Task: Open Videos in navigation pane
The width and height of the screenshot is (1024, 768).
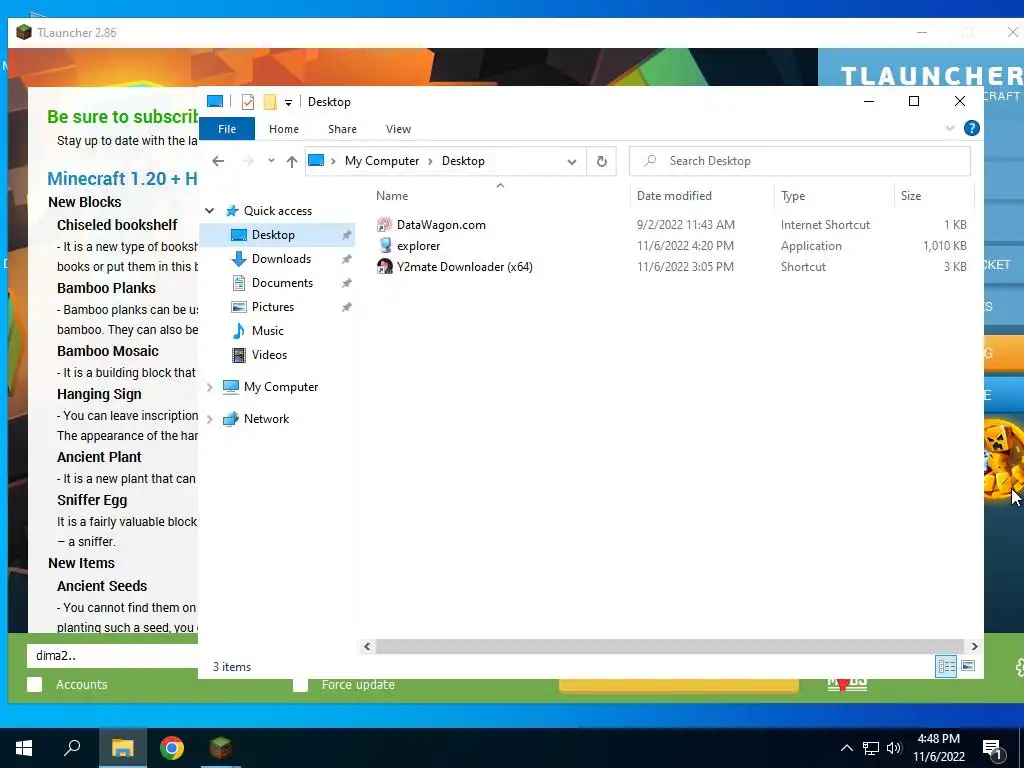Action: [269, 355]
